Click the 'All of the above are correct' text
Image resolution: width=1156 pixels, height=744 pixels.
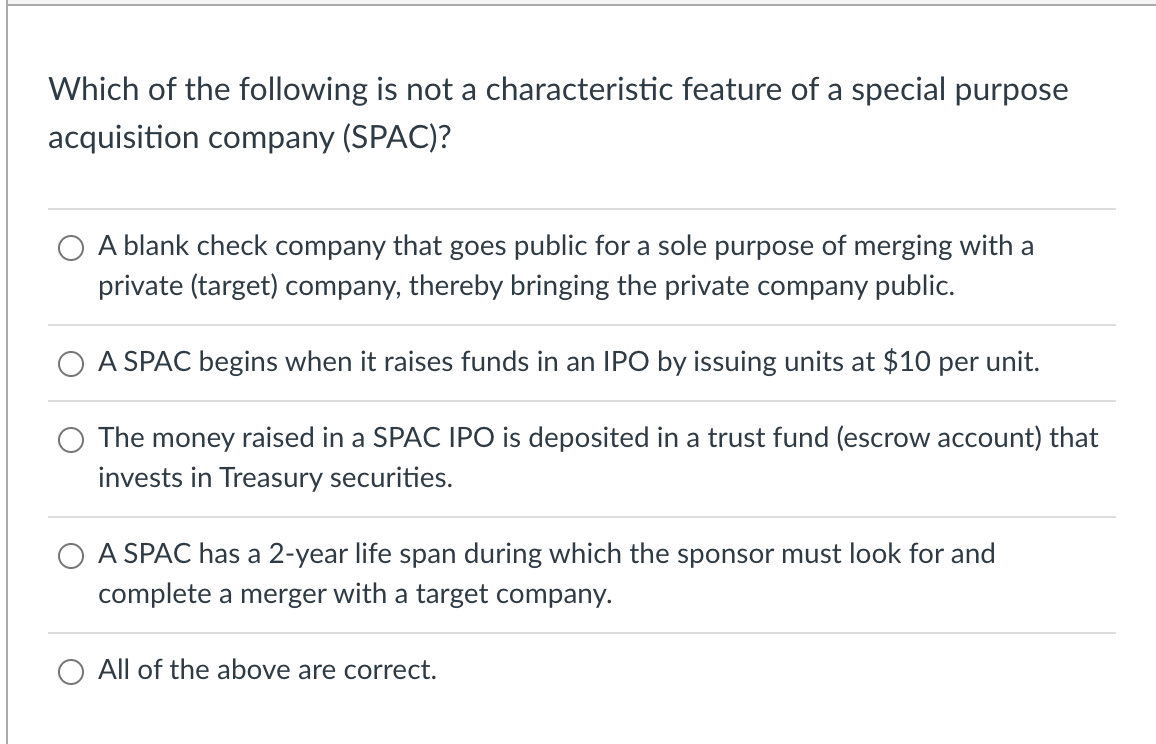coord(266,671)
